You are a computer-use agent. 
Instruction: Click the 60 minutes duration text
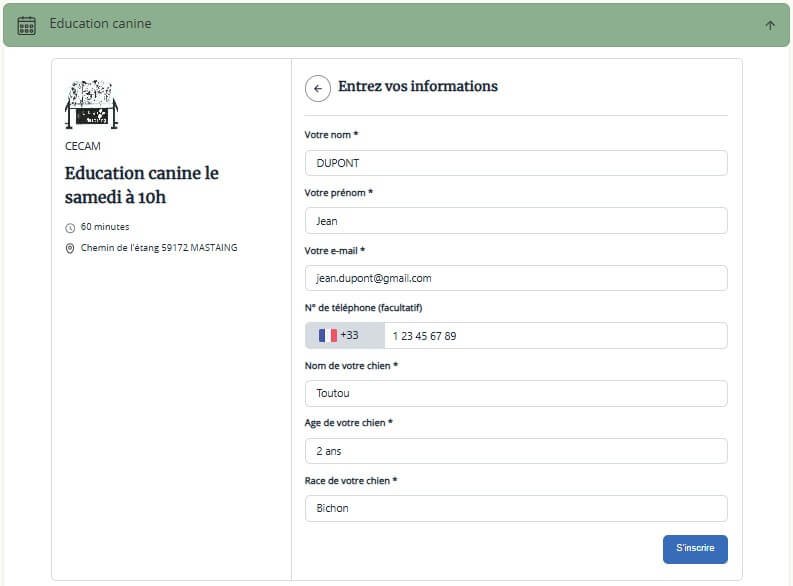105,227
